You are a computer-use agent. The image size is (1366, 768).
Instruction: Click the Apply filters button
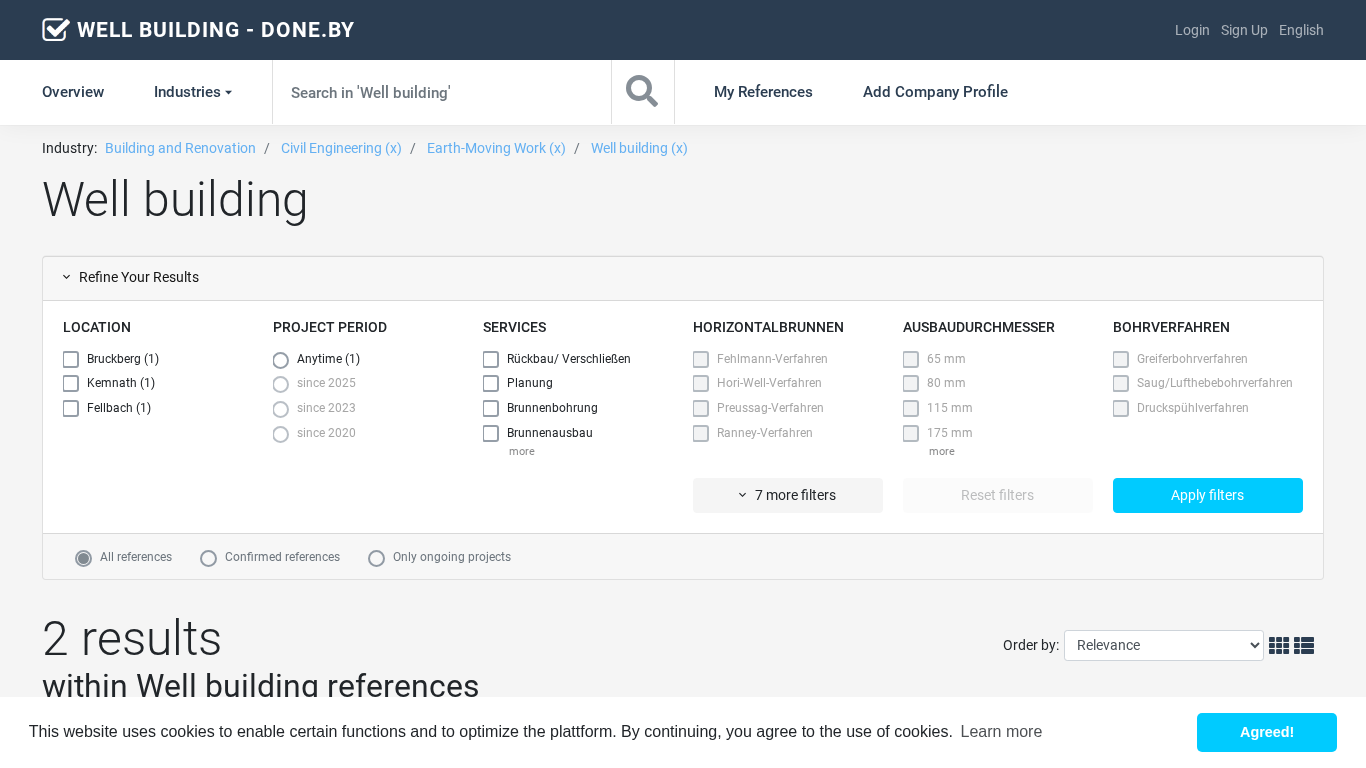tap(1208, 495)
